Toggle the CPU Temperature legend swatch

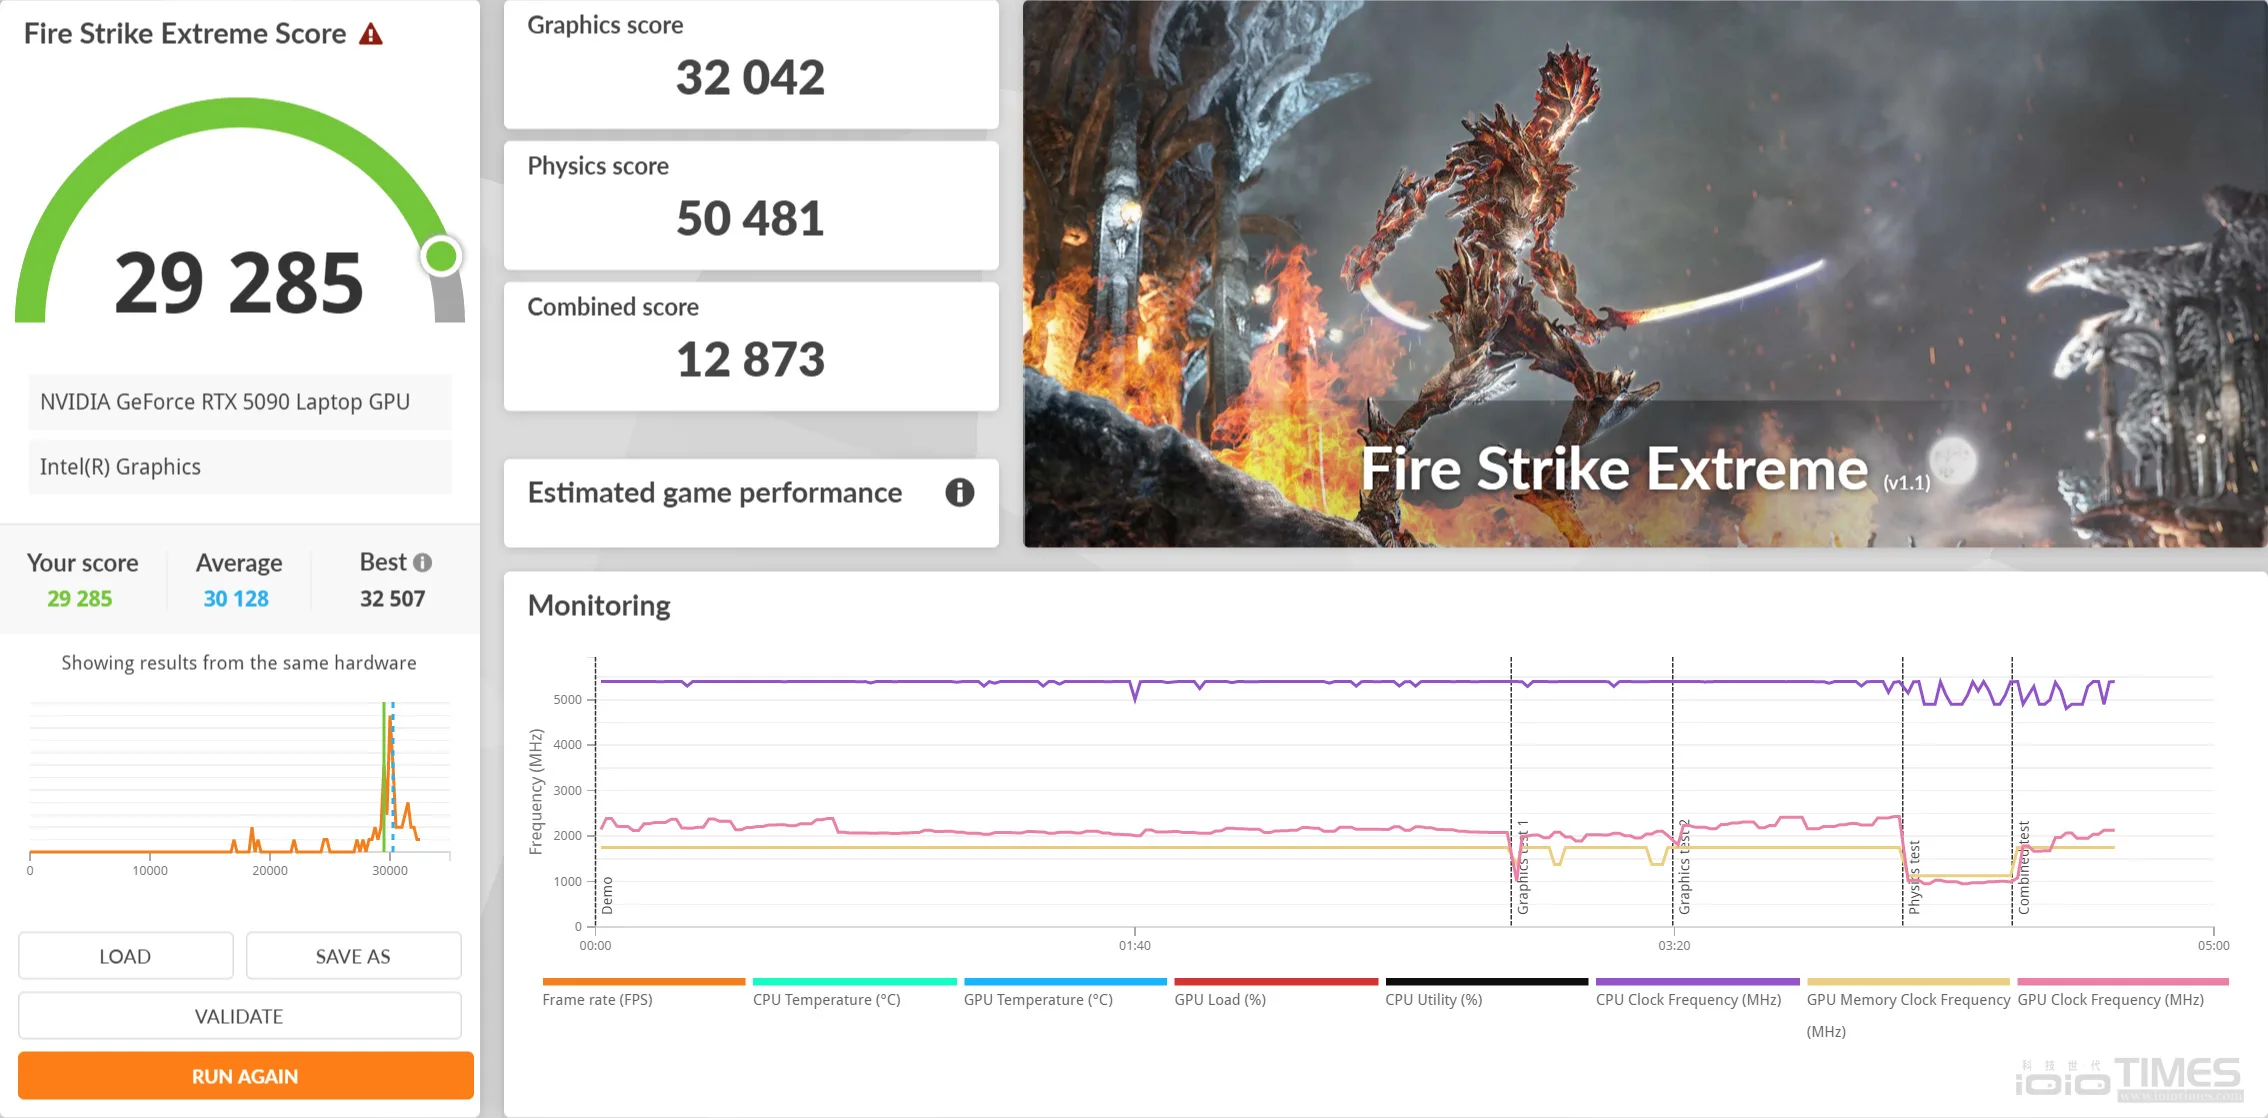(x=855, y=982)
